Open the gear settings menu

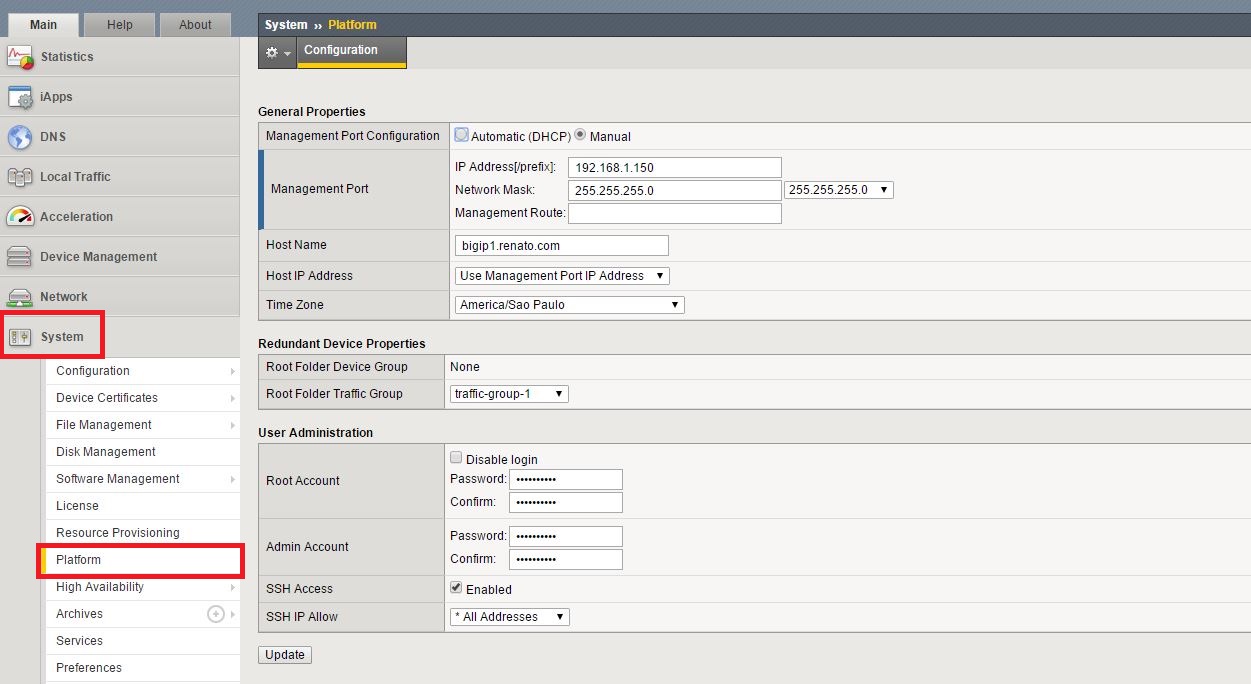[277, 52]
